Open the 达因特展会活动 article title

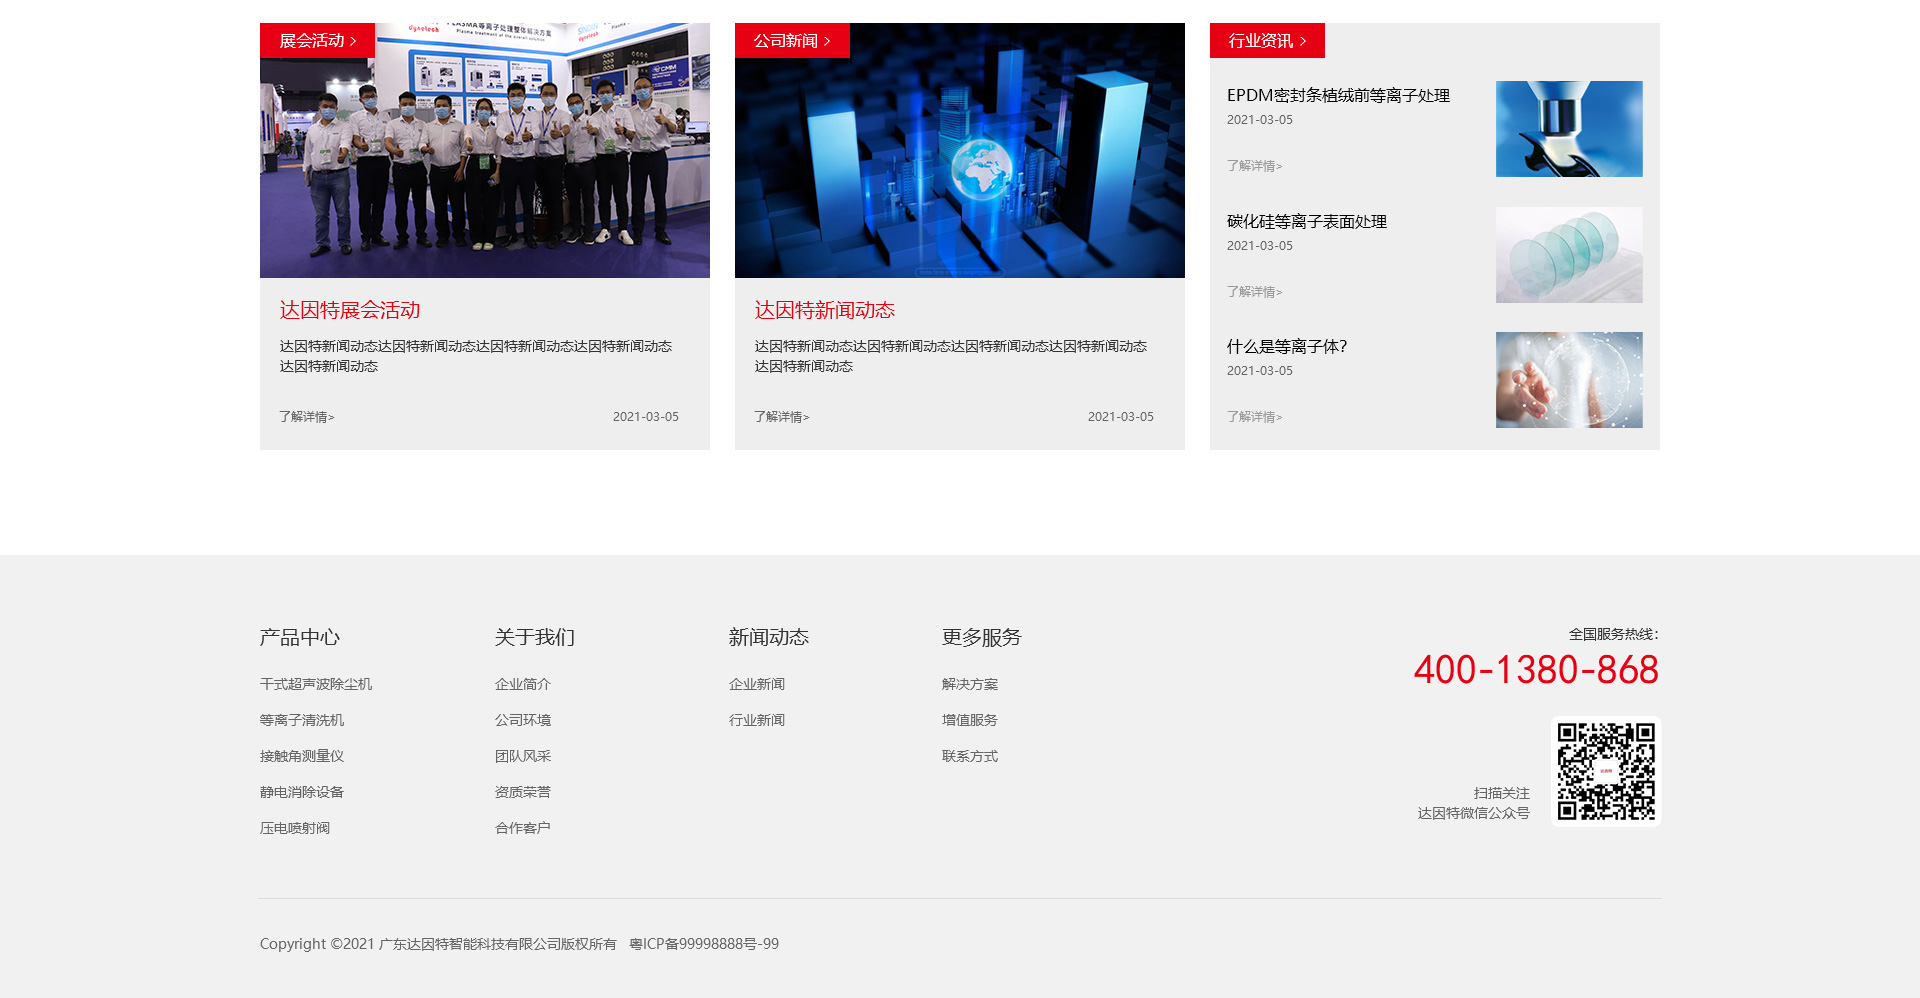(x=350, y=311)
